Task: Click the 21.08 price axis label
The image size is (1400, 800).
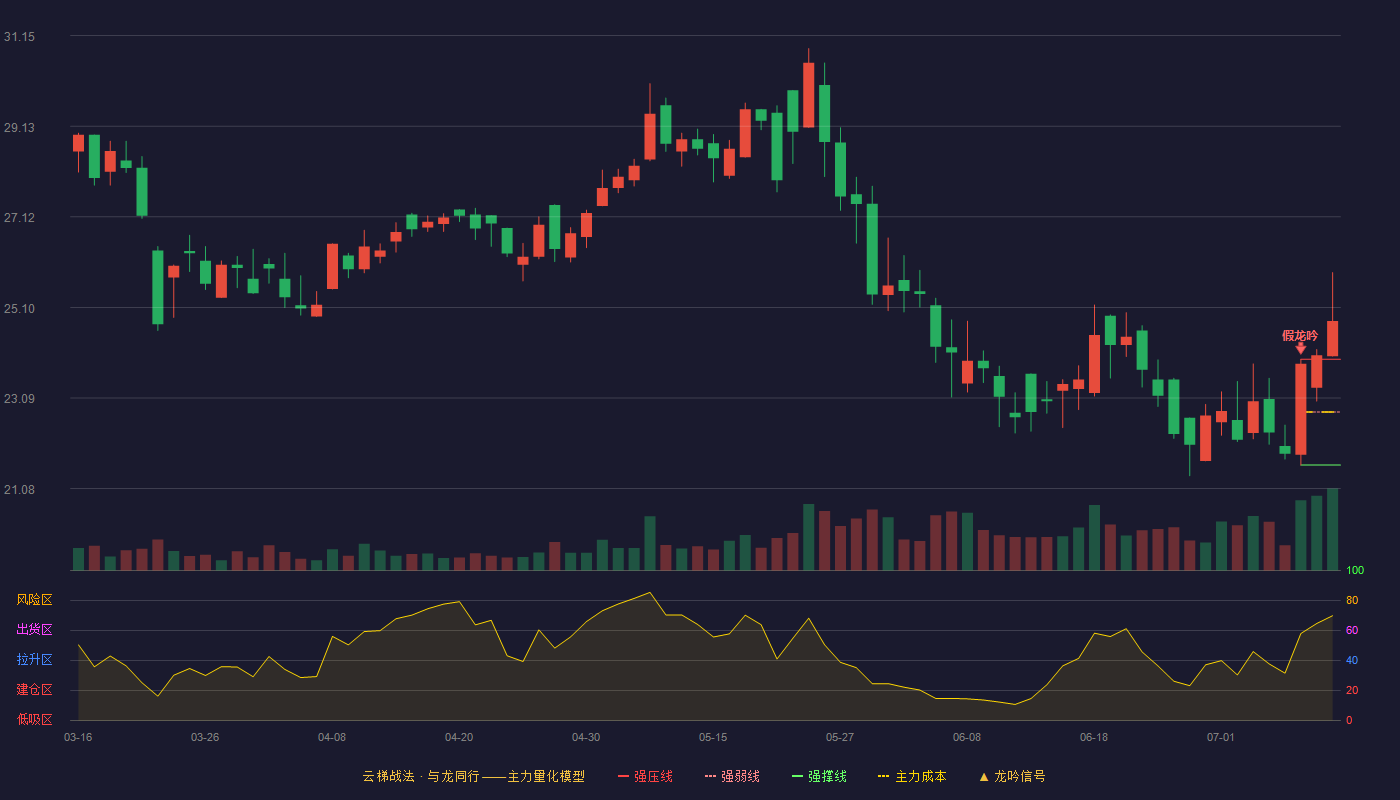Action: tap(19, 490)
